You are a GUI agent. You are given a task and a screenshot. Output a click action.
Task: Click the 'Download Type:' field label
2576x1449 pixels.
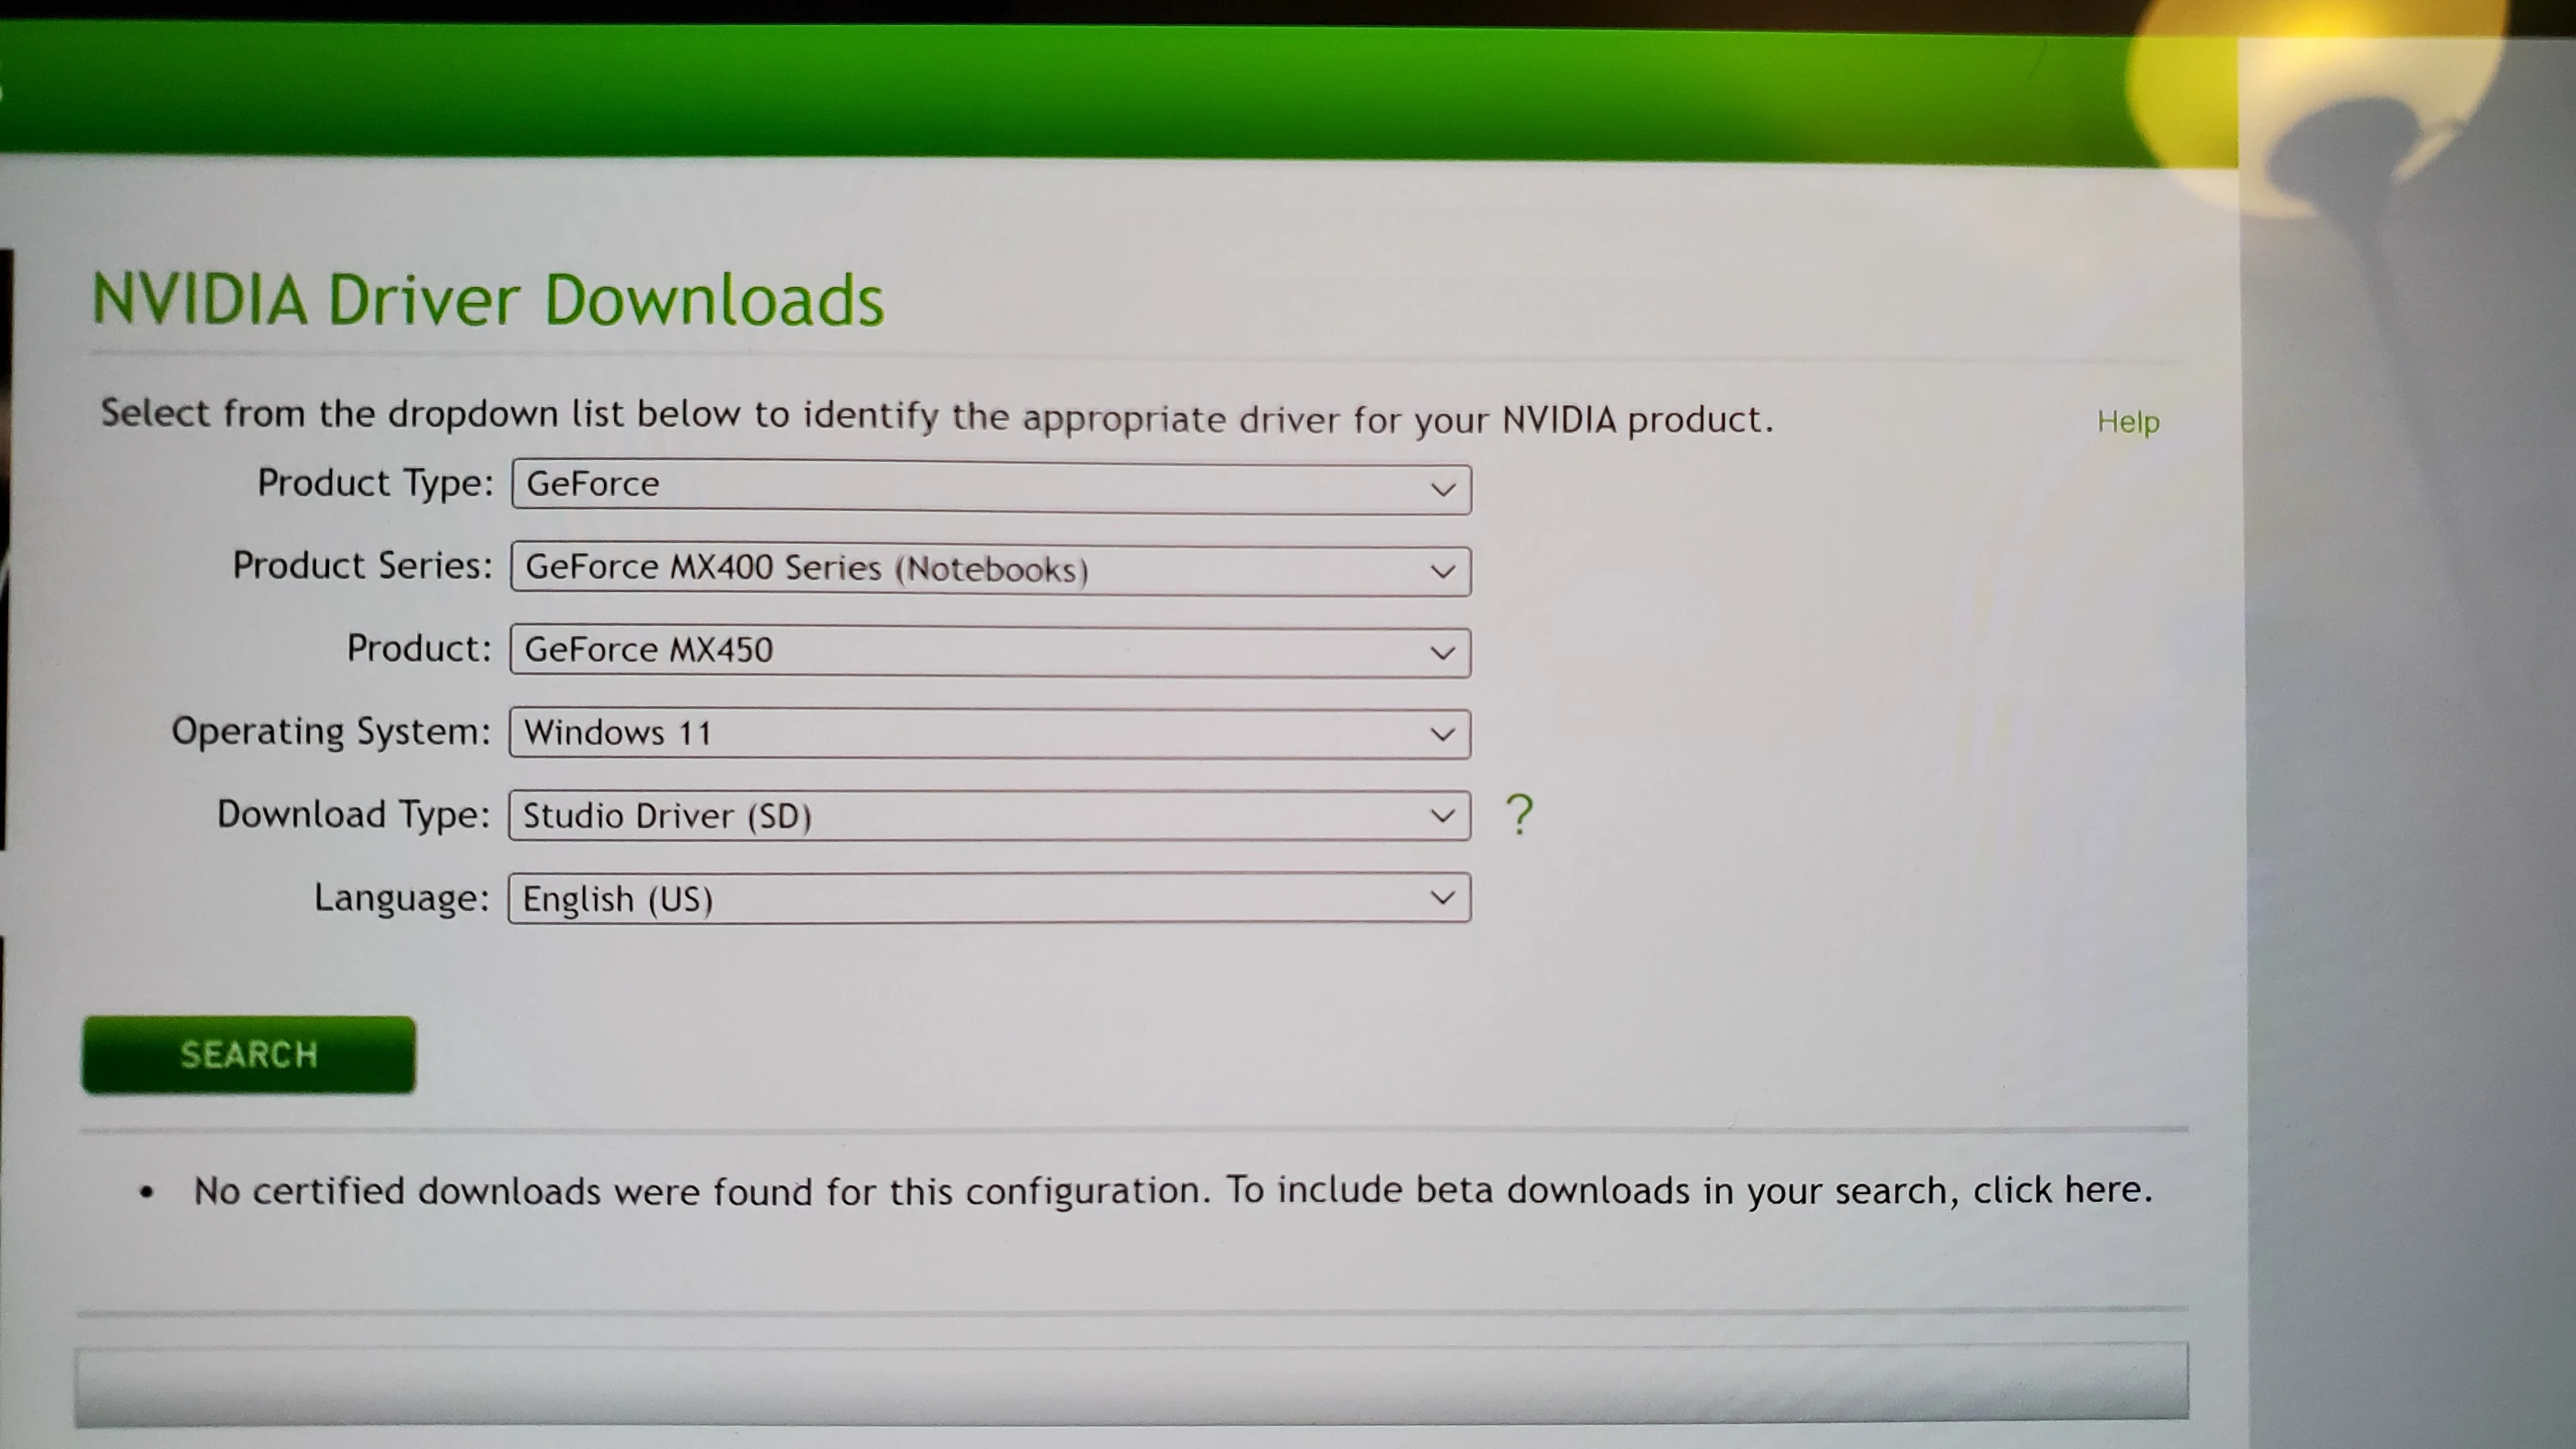coord(353,814)
